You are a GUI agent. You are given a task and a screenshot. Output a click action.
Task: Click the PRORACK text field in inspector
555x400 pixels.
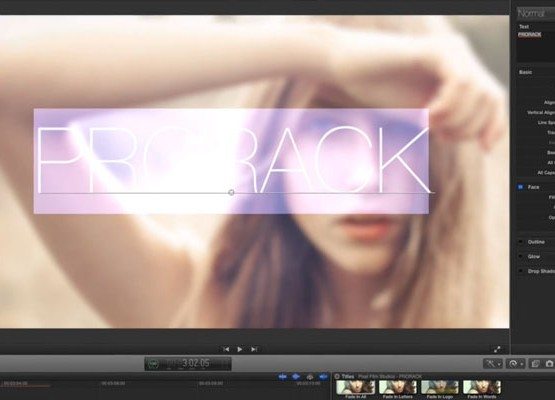tap(536, 47)
